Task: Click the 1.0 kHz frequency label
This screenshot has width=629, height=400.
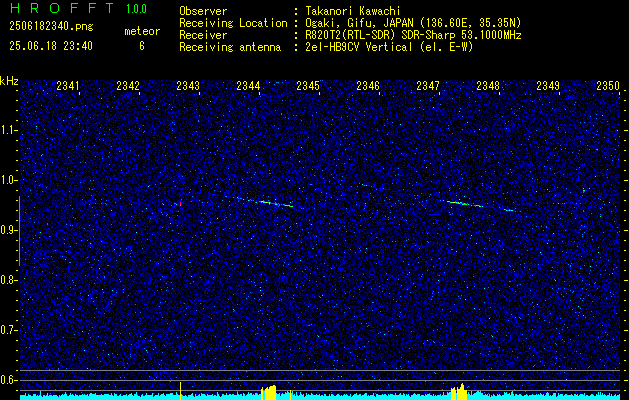Action: tap(8, 180)
